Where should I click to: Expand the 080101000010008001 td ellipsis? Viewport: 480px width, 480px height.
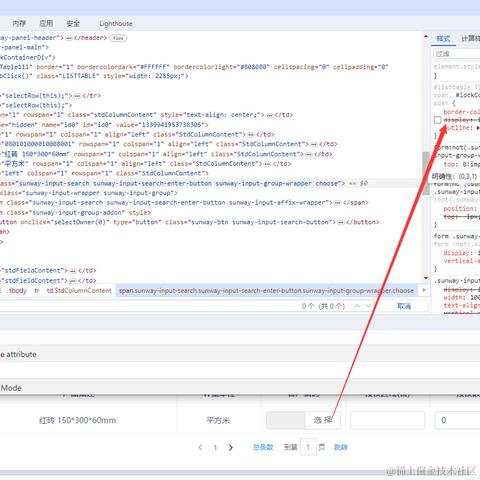314,144
